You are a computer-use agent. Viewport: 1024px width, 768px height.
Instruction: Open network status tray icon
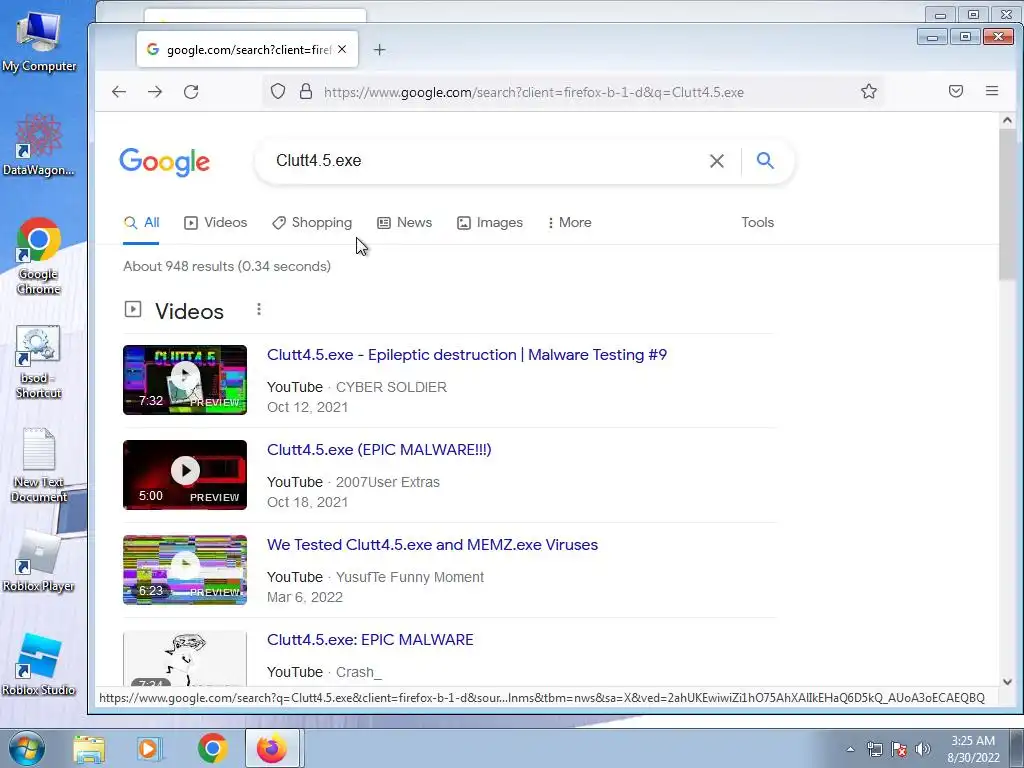(x=874, y=749)
